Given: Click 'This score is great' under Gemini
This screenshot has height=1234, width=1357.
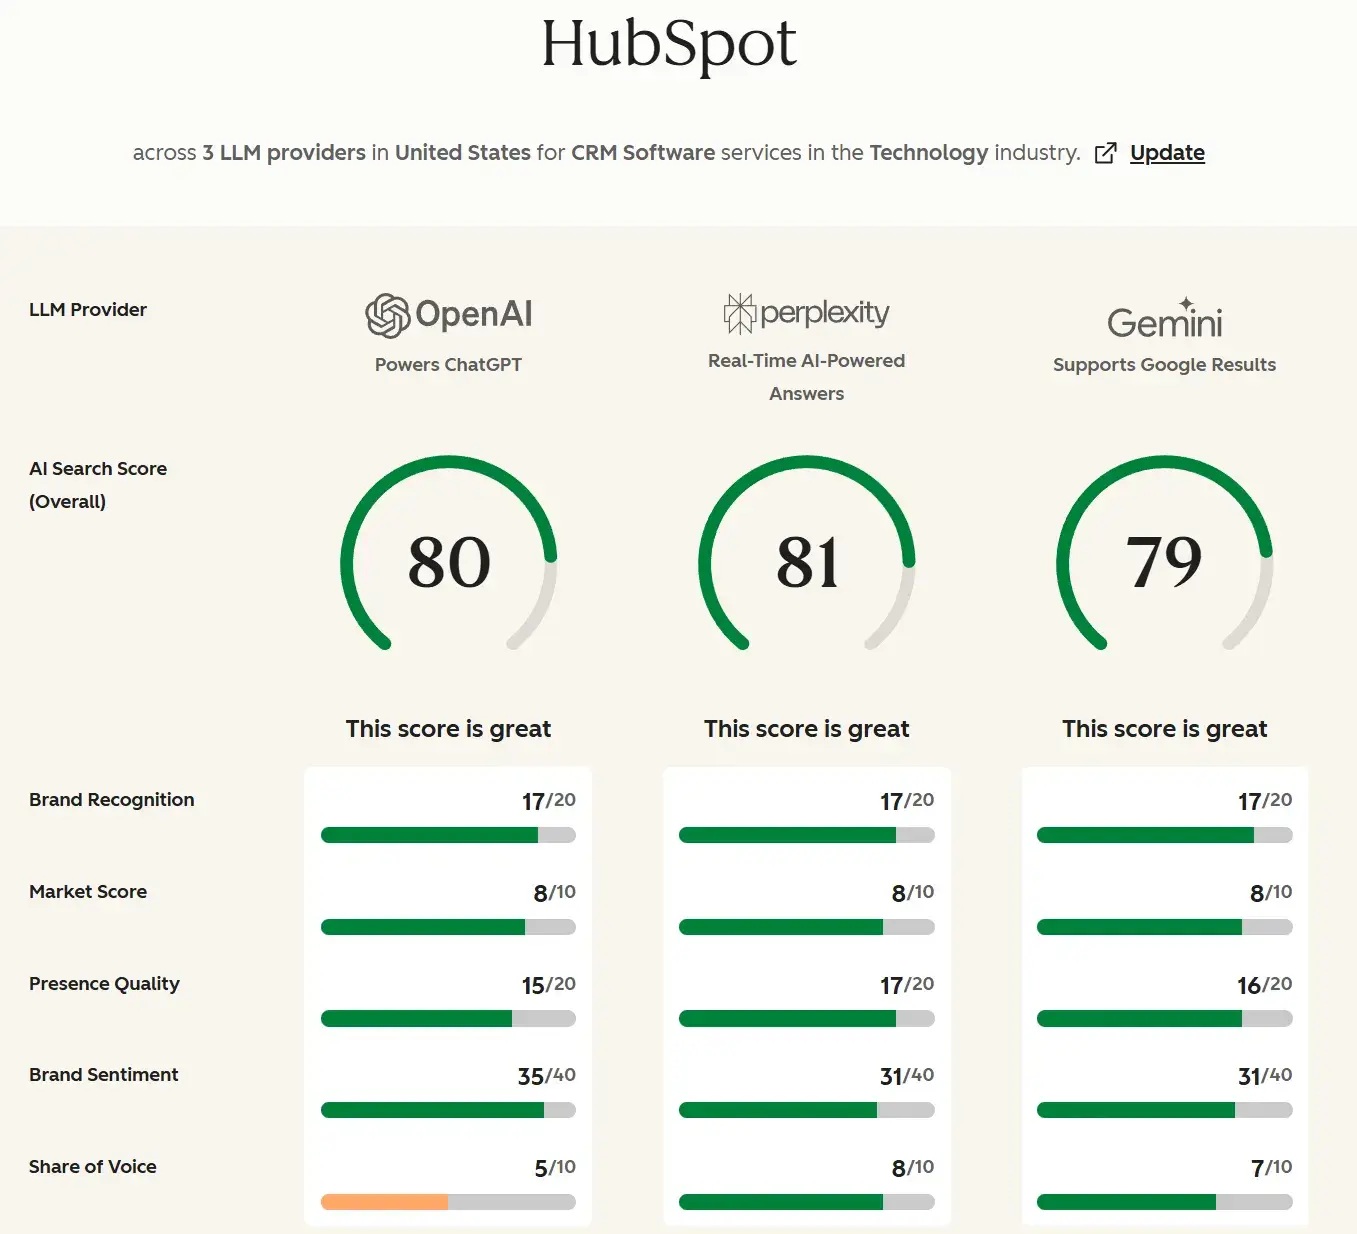Looking at the screenshot, I should [1165, 729].
